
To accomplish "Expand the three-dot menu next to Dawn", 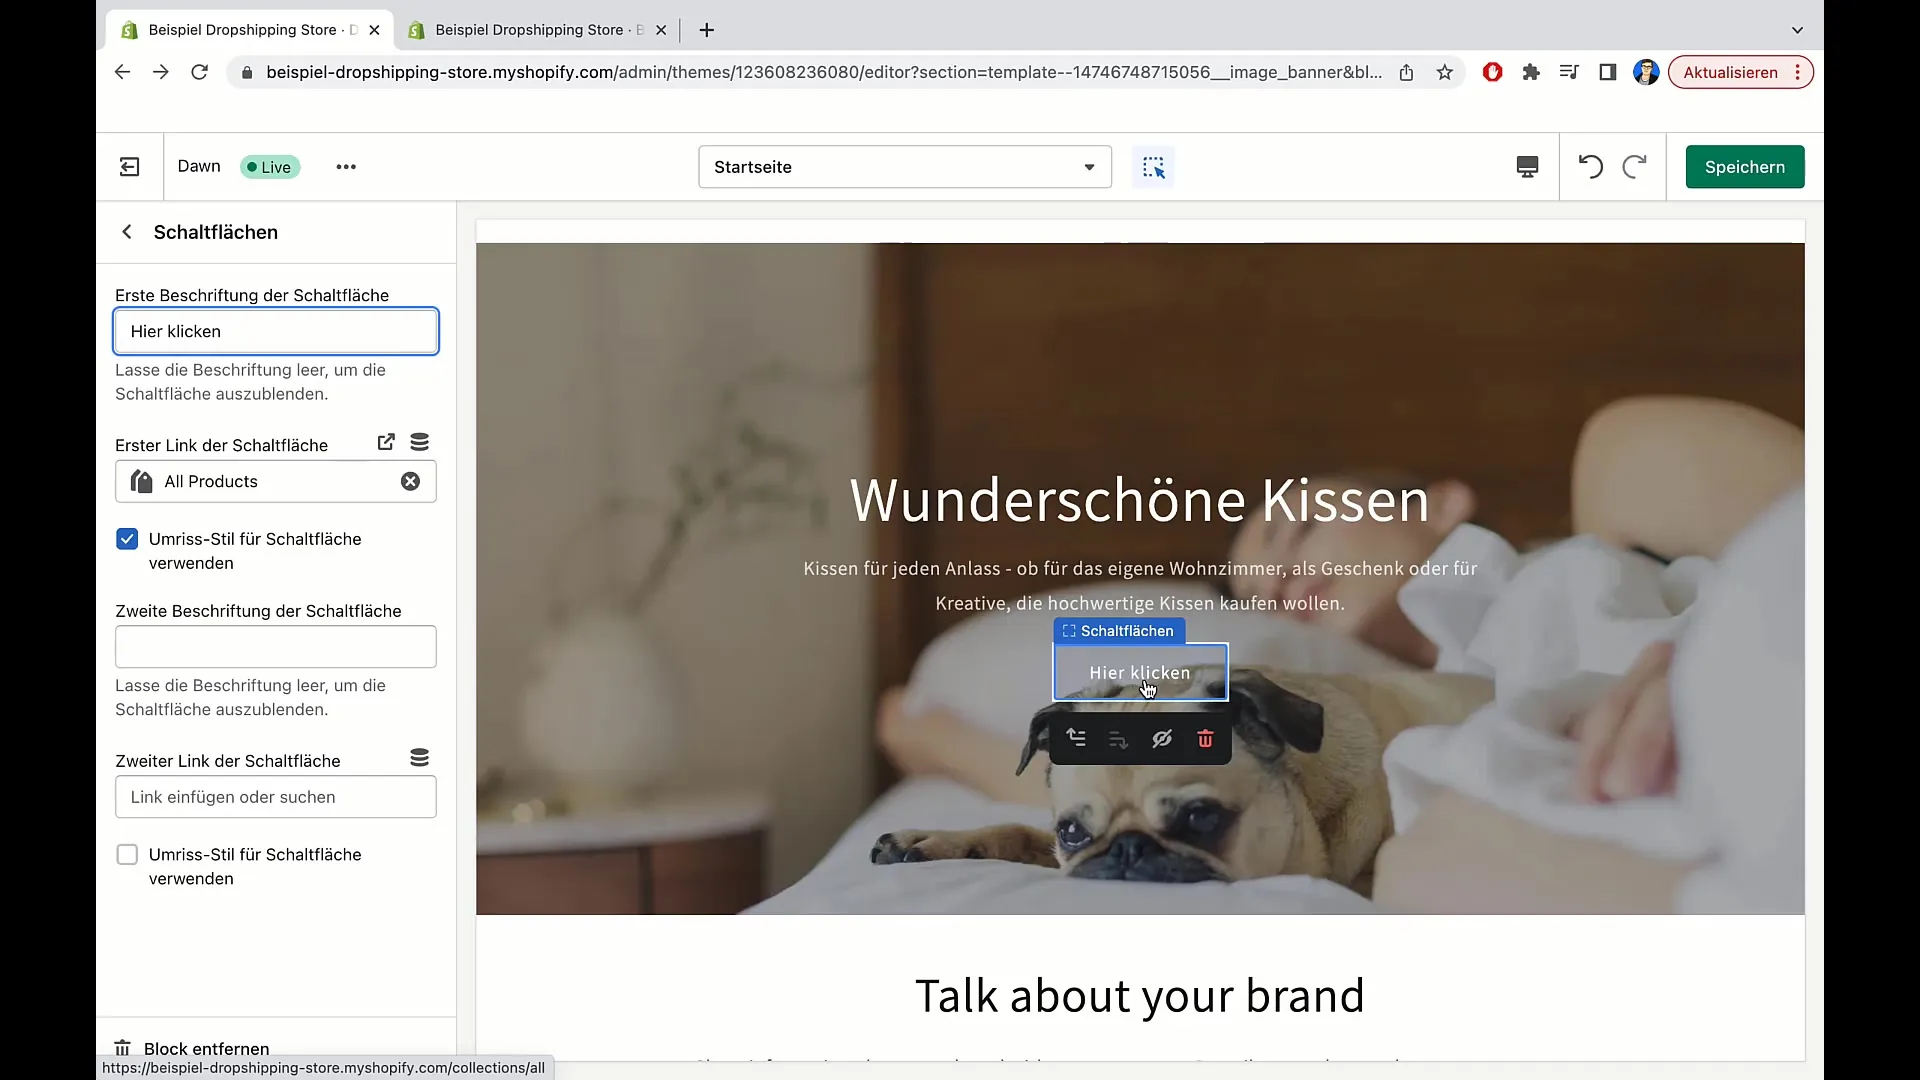I will pos(345,167).
